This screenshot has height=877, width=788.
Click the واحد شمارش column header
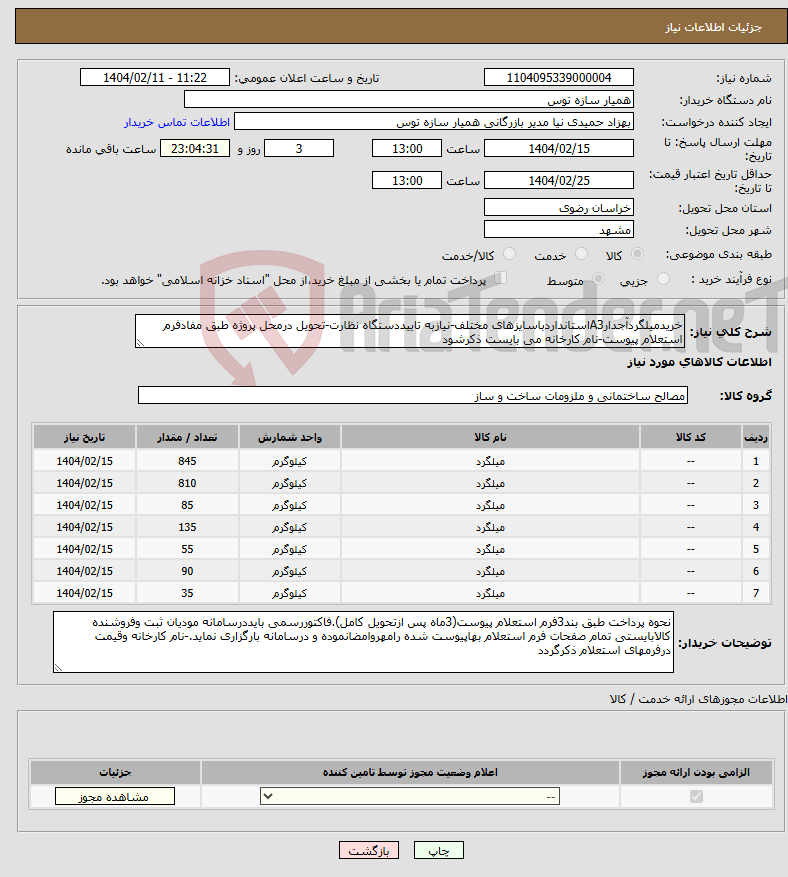point(290,437)
